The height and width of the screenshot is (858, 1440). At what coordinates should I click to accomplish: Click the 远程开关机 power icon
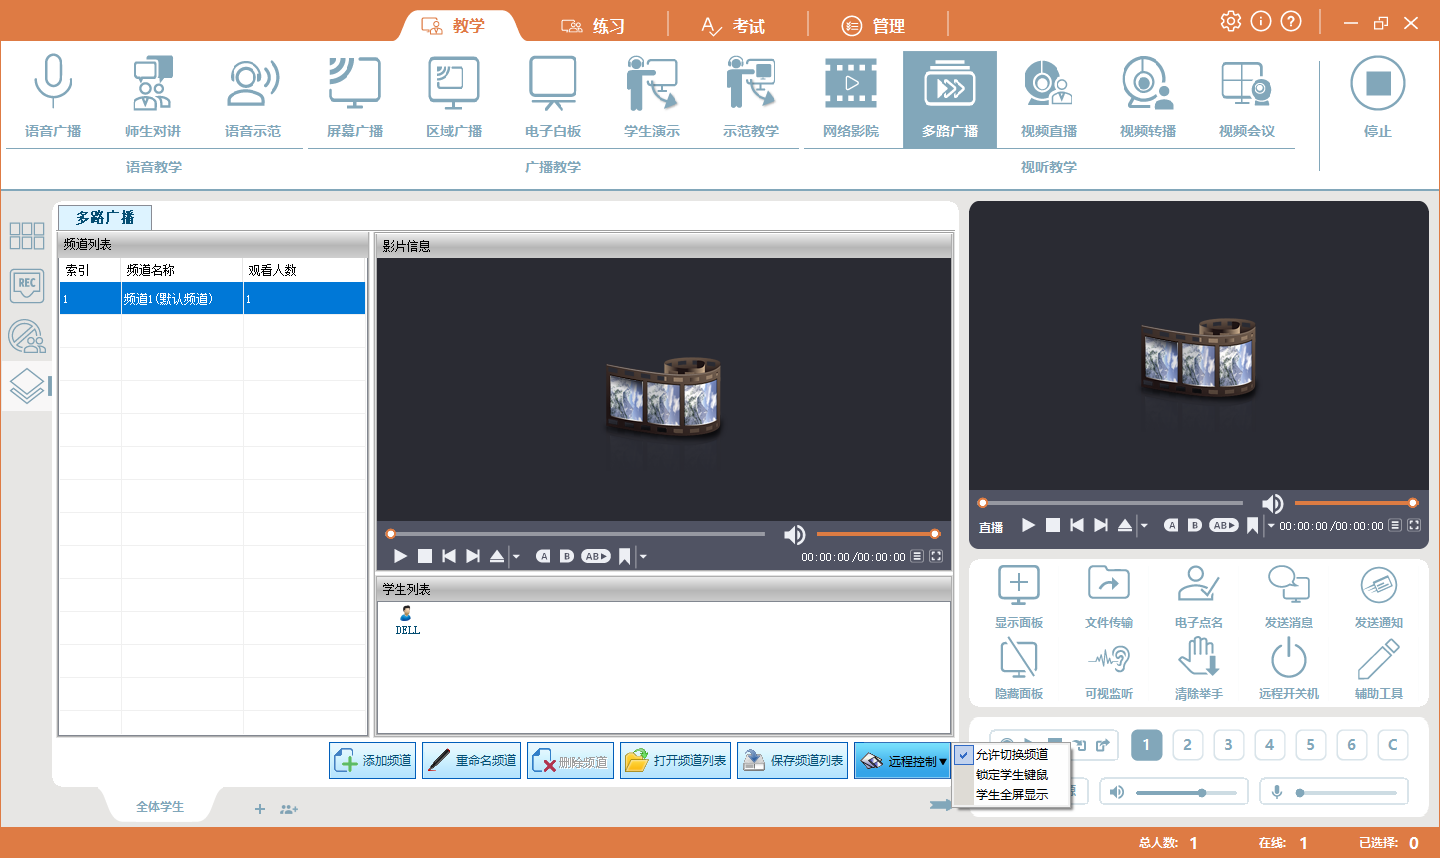pyautogui.click(x=1288, y=667)
